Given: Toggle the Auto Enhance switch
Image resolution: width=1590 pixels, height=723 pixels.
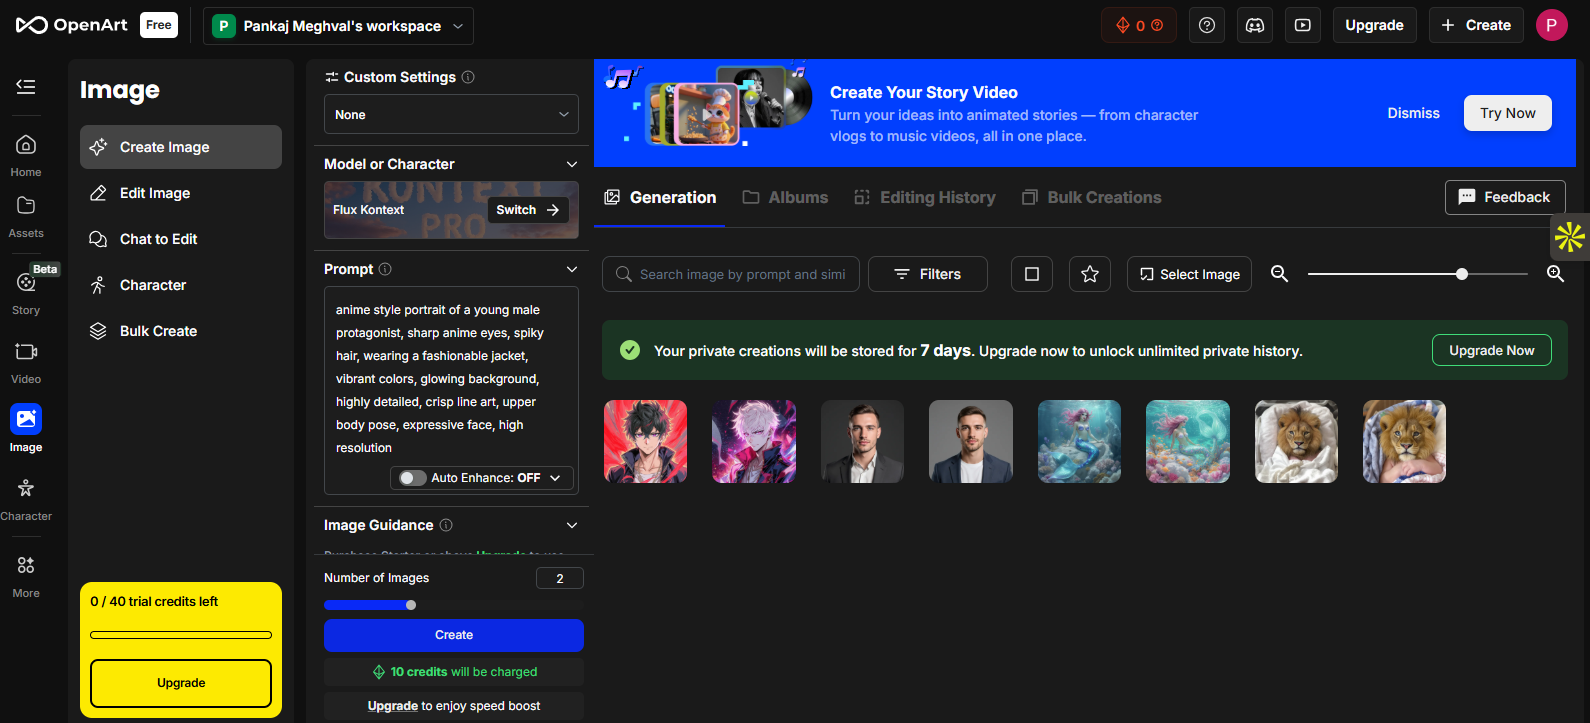Looking at the screenshot, I should tap(413, 478).
